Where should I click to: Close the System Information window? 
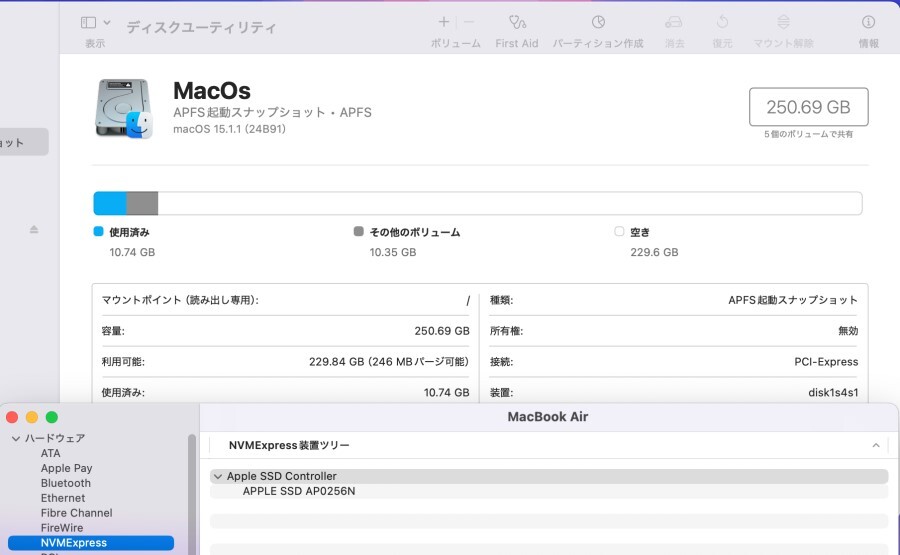click(12, 417)
